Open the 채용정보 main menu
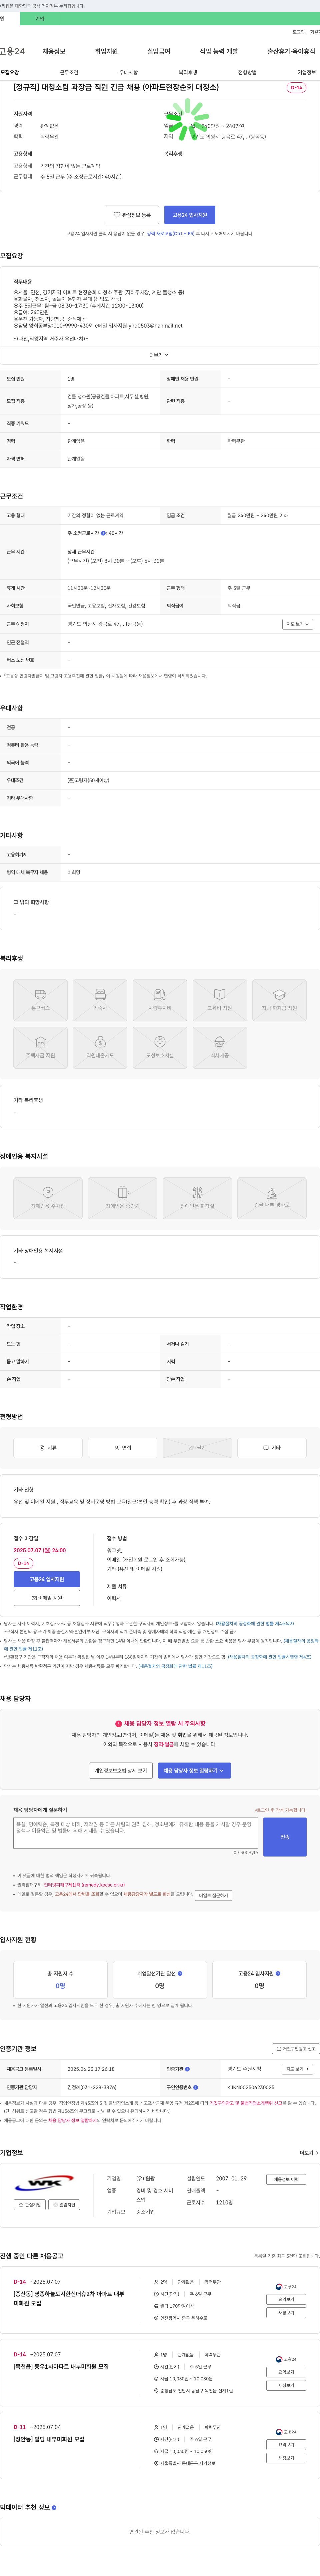320x2576 pixels. click(54, 51)
